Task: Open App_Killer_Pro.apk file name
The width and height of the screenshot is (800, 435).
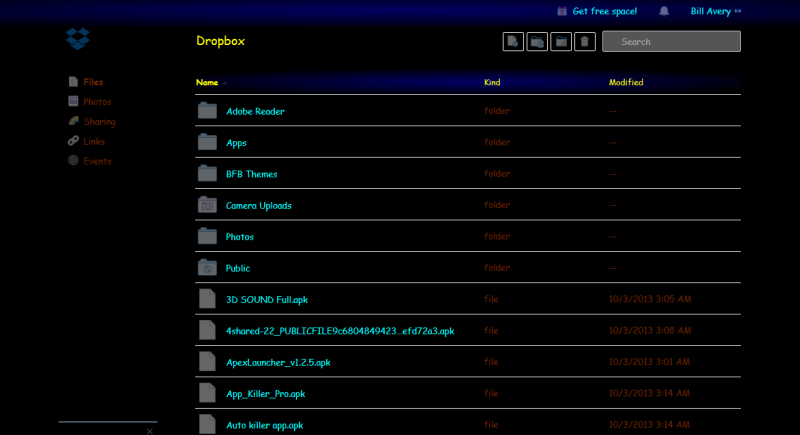Action: [x=265, y=394]
